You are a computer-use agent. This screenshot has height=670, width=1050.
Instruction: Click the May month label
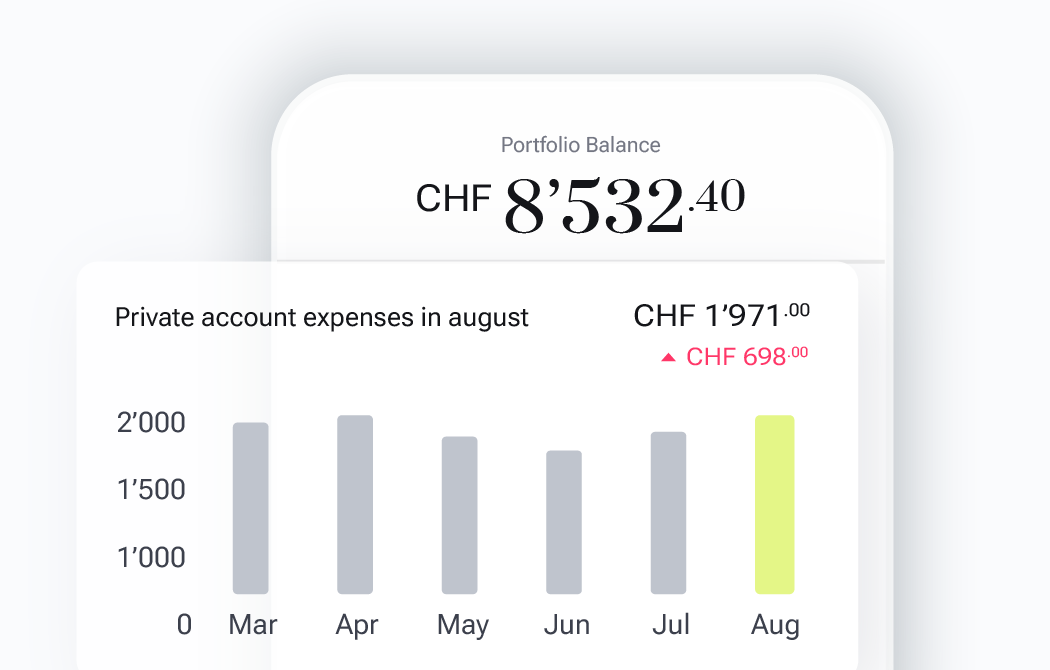coord(463,626)
